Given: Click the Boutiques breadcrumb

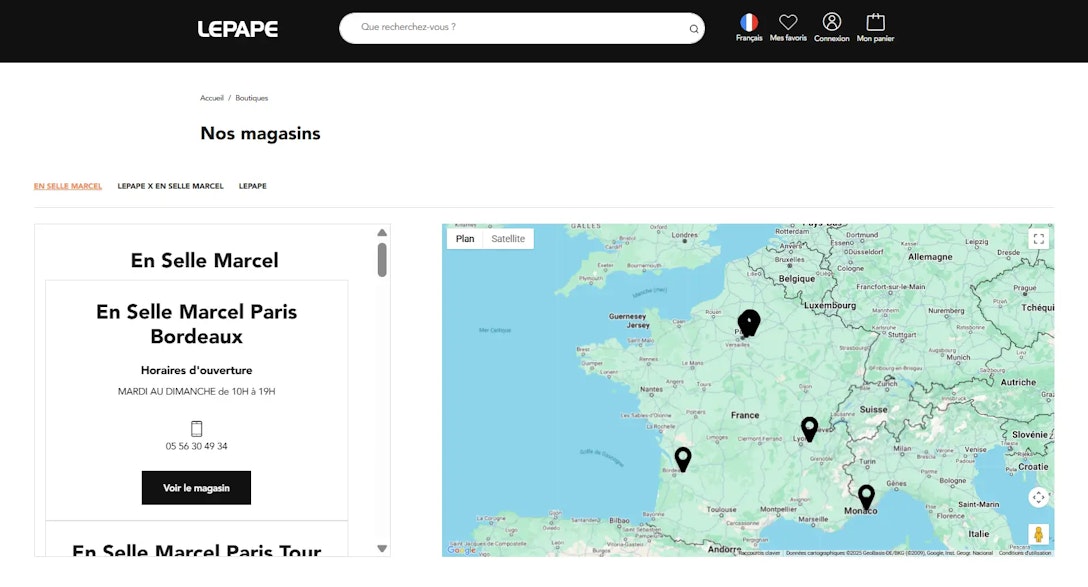Looking at the screenshot, I should point(251,98).
